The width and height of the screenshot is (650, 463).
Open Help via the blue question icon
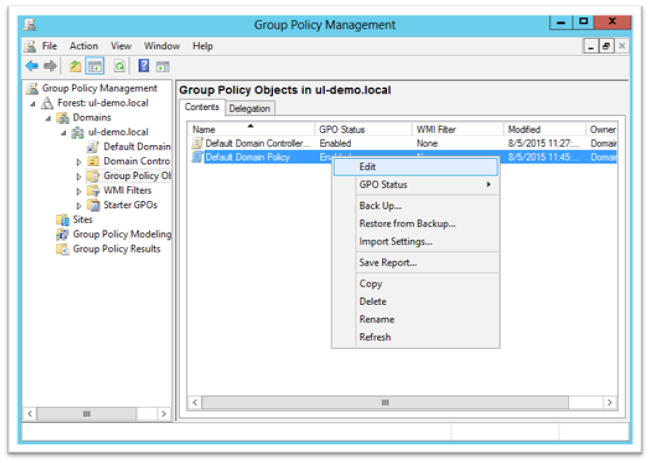pos(144,66)
